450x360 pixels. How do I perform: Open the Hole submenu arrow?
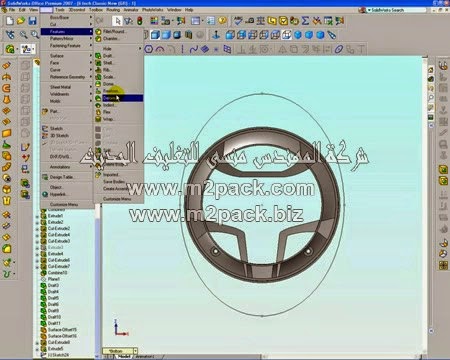[140, 49]
